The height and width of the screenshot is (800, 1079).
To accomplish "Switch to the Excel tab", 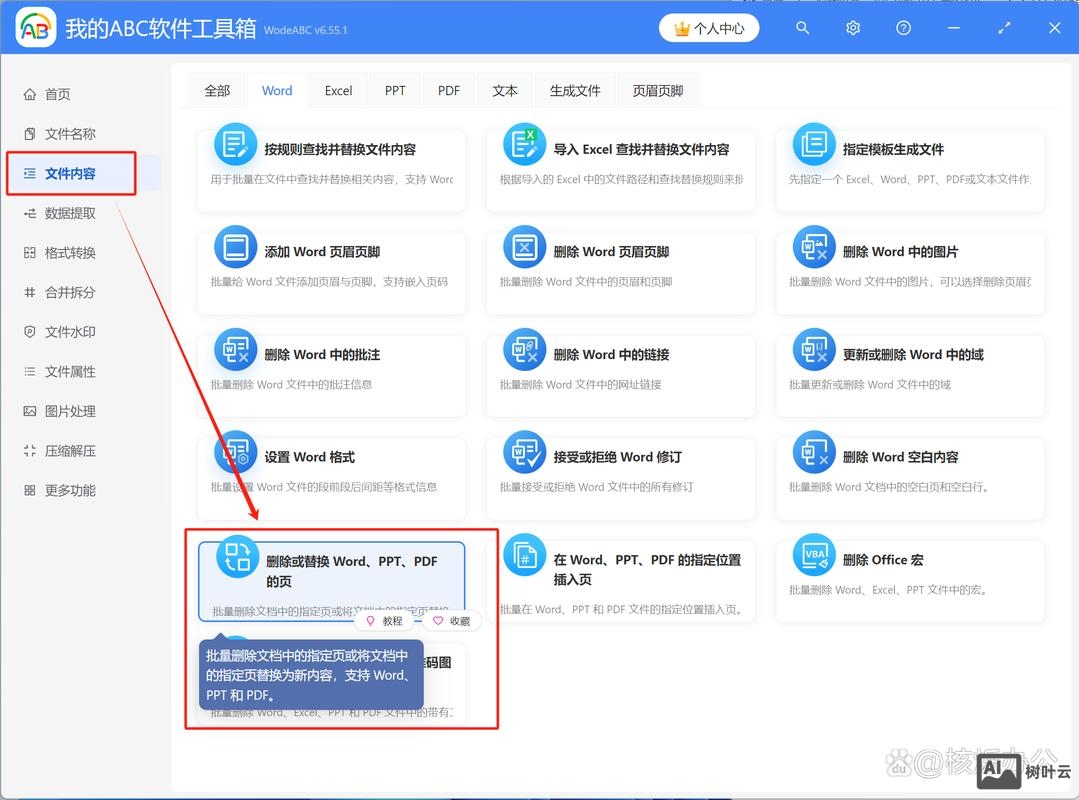I will pyautogui.click(x=338, y=91).
